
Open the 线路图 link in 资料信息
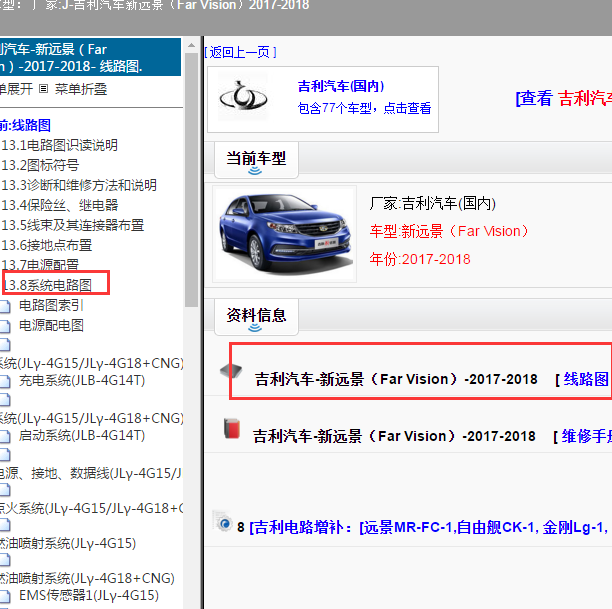(x=586, y=379)
